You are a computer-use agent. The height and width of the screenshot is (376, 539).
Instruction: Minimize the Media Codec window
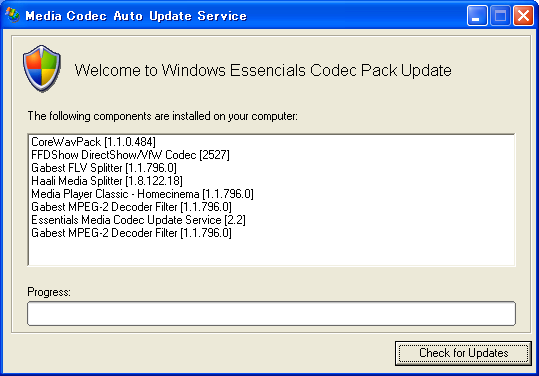(477, 15)
